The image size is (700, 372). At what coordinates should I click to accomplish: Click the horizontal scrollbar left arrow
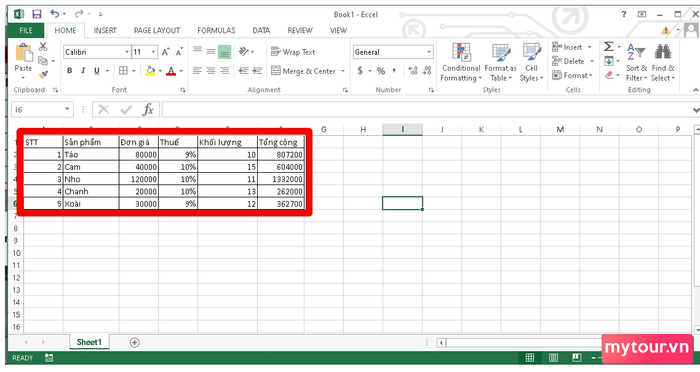point(441,343)
